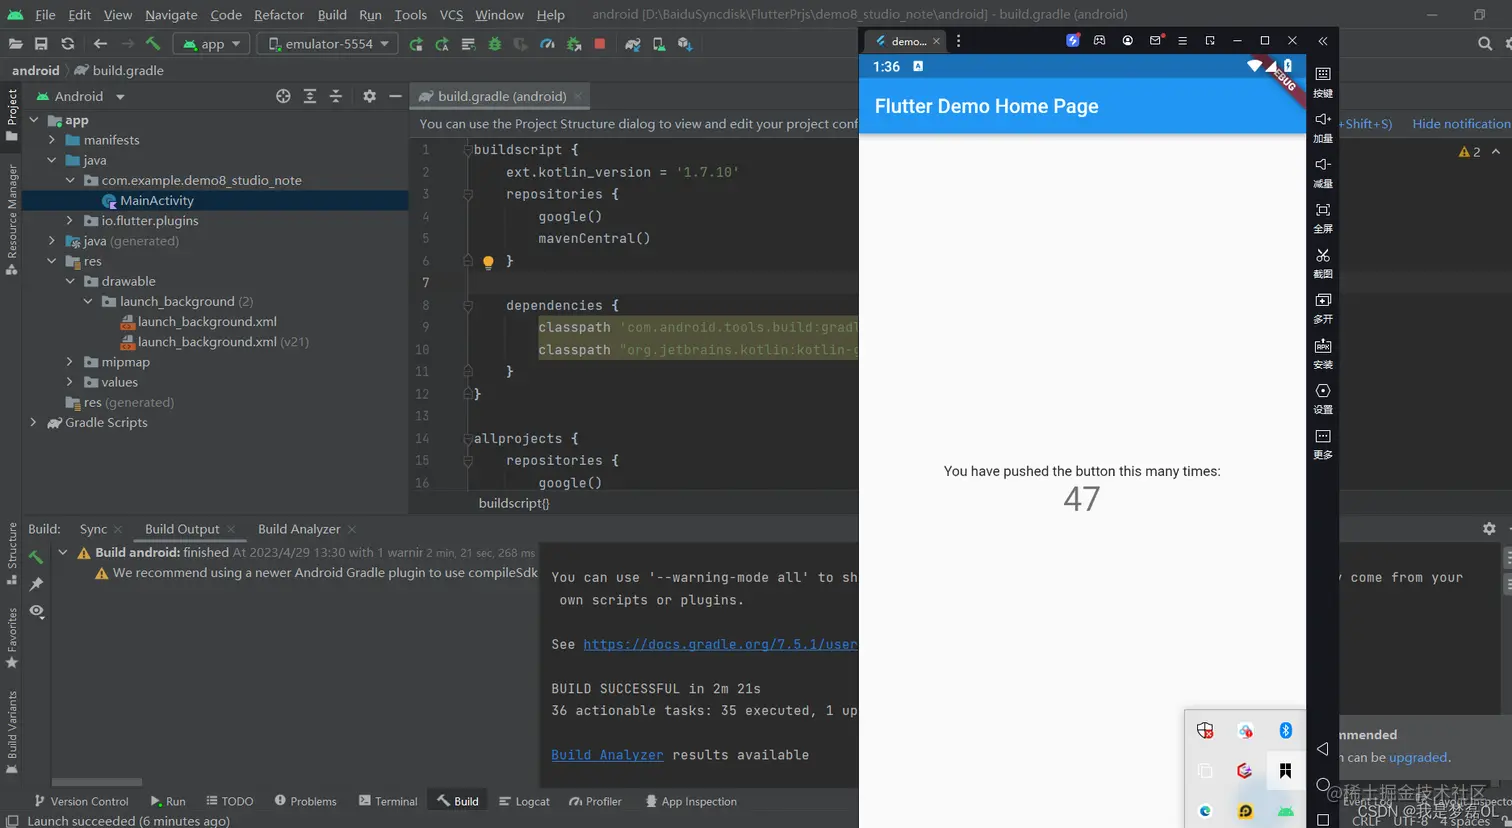The width and height of the screenshot is (1512, 828).
Task: Click the Save All toolbar icon
Action: tap(41, 44)
